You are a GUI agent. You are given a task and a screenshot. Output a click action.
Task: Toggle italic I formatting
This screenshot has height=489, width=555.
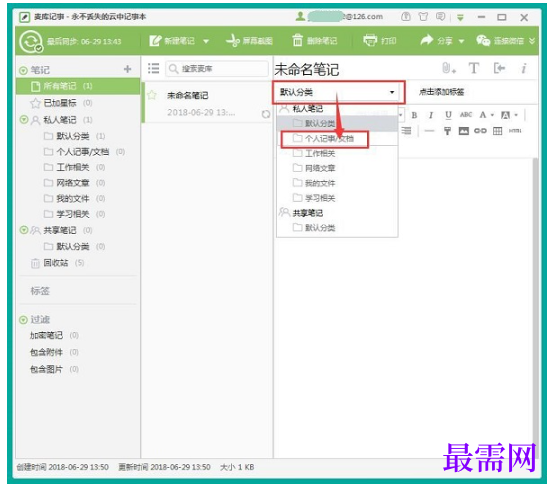431,115
